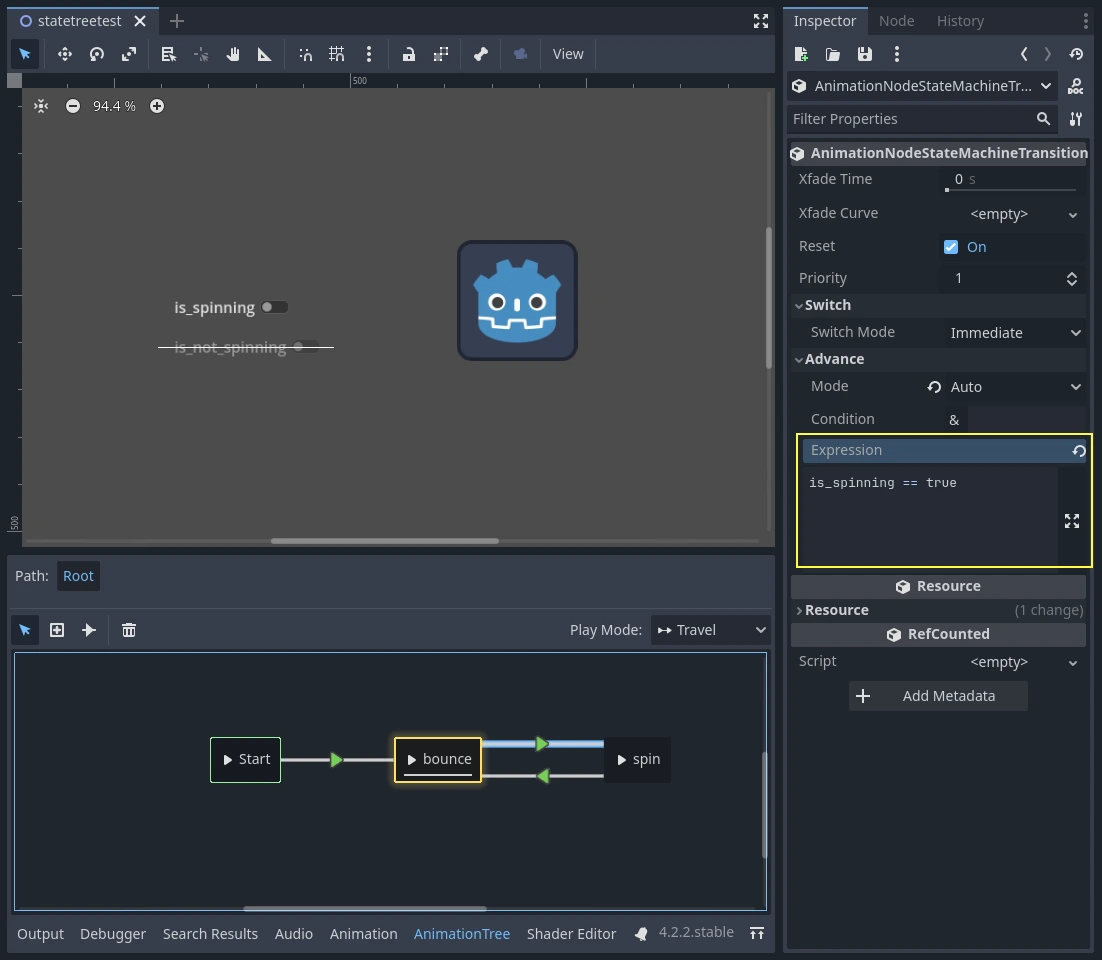Image resolution: width=1102 pixels, height=960 pixels.
Task: Select the Move Mode tool
Action: point(65,54)
